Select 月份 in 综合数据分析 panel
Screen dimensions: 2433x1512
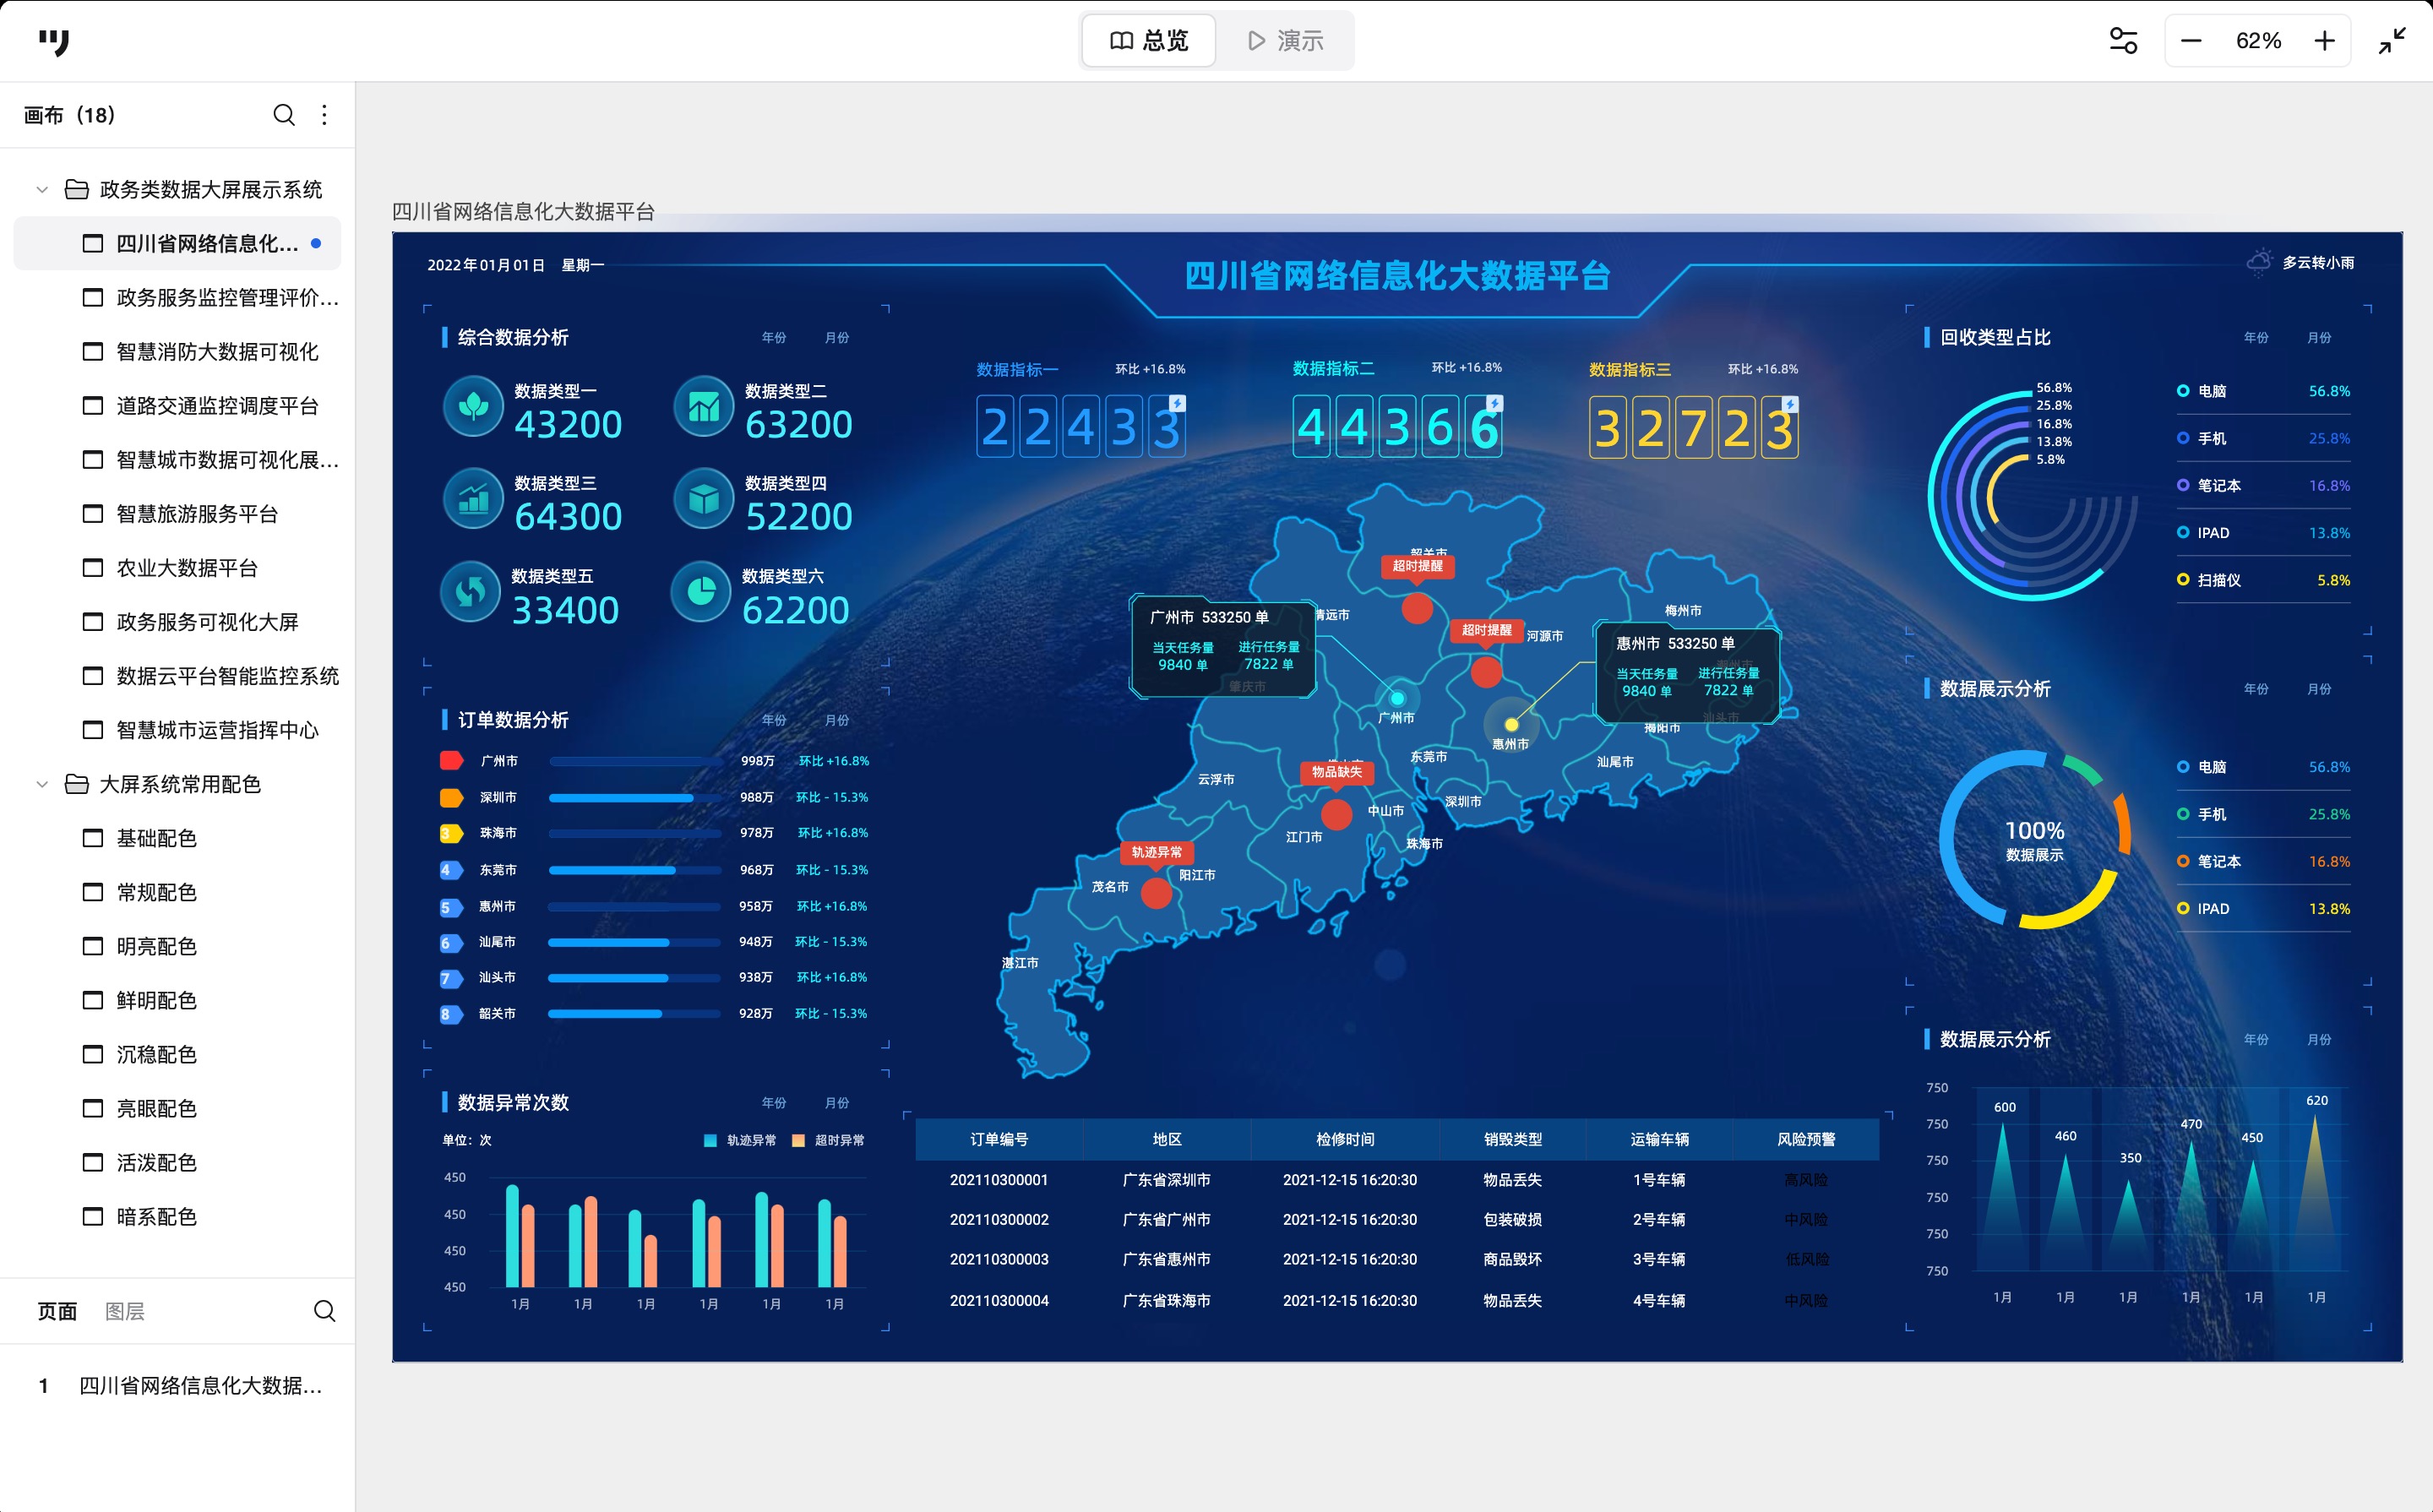point(837,338)
